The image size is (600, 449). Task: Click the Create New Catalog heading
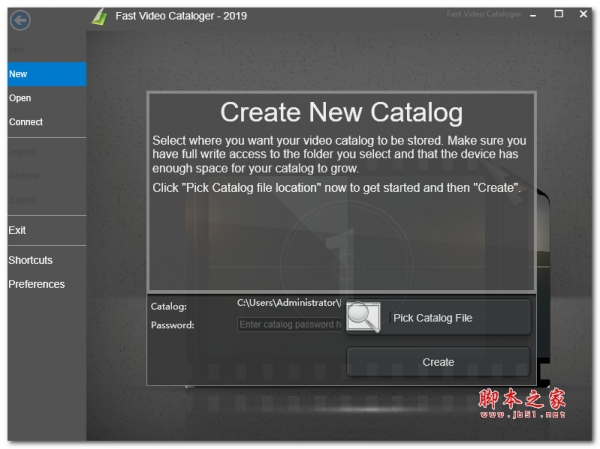click(341, 113)
